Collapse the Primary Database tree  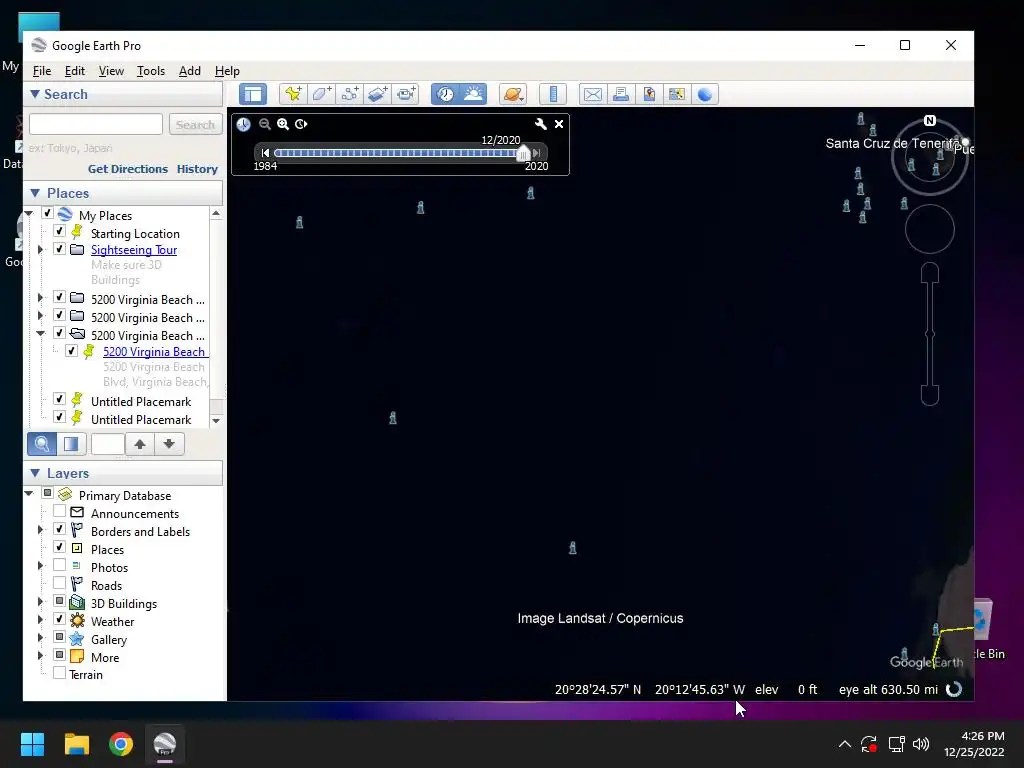point(29,494)
